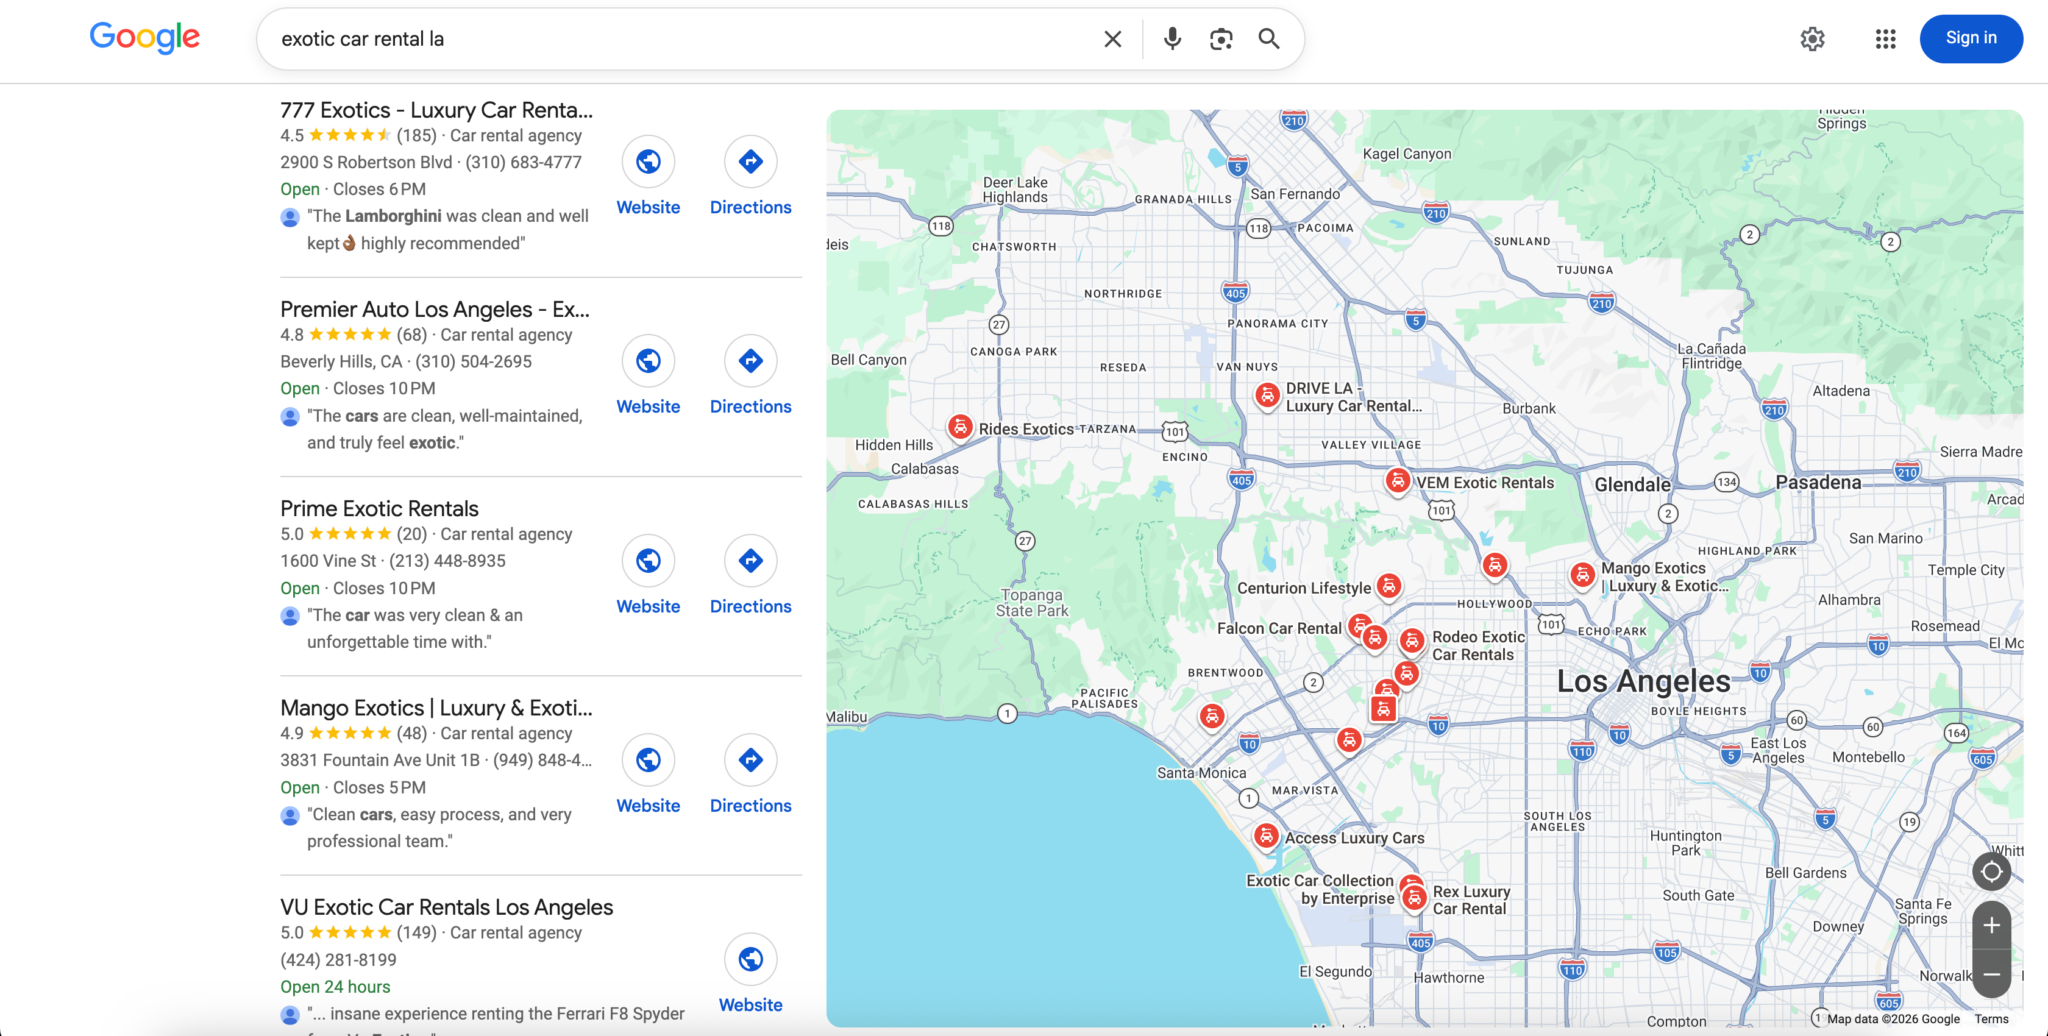Click the Open 24 hours status text
2048x1036 pixels.
[335, 987]
